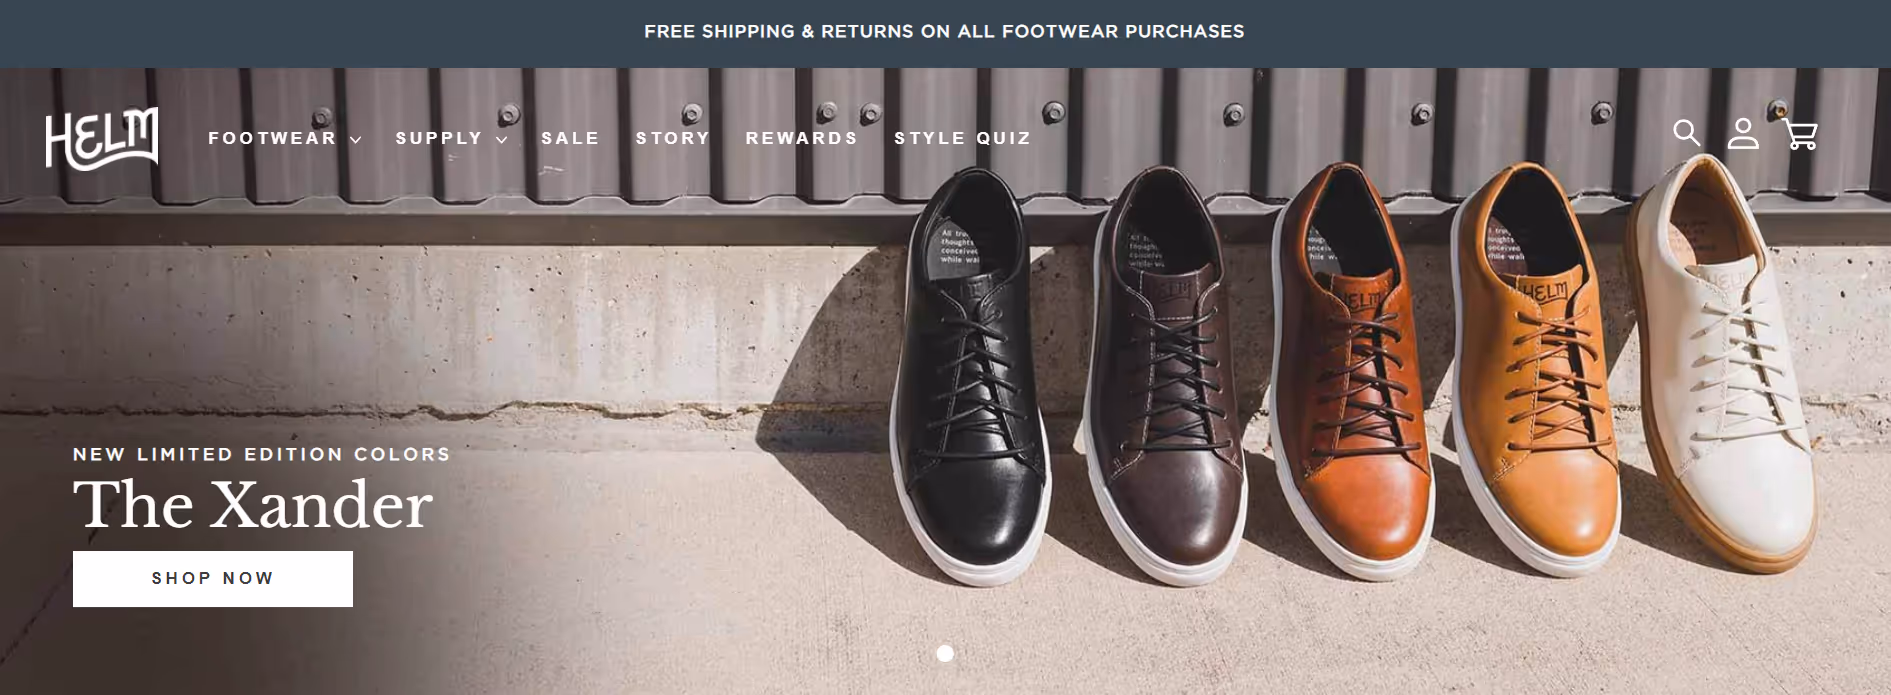Image resolution: width=1891 pixels, height=695 pixels.
Task: Click the SHOP NOW button
Action: (212, 578)
